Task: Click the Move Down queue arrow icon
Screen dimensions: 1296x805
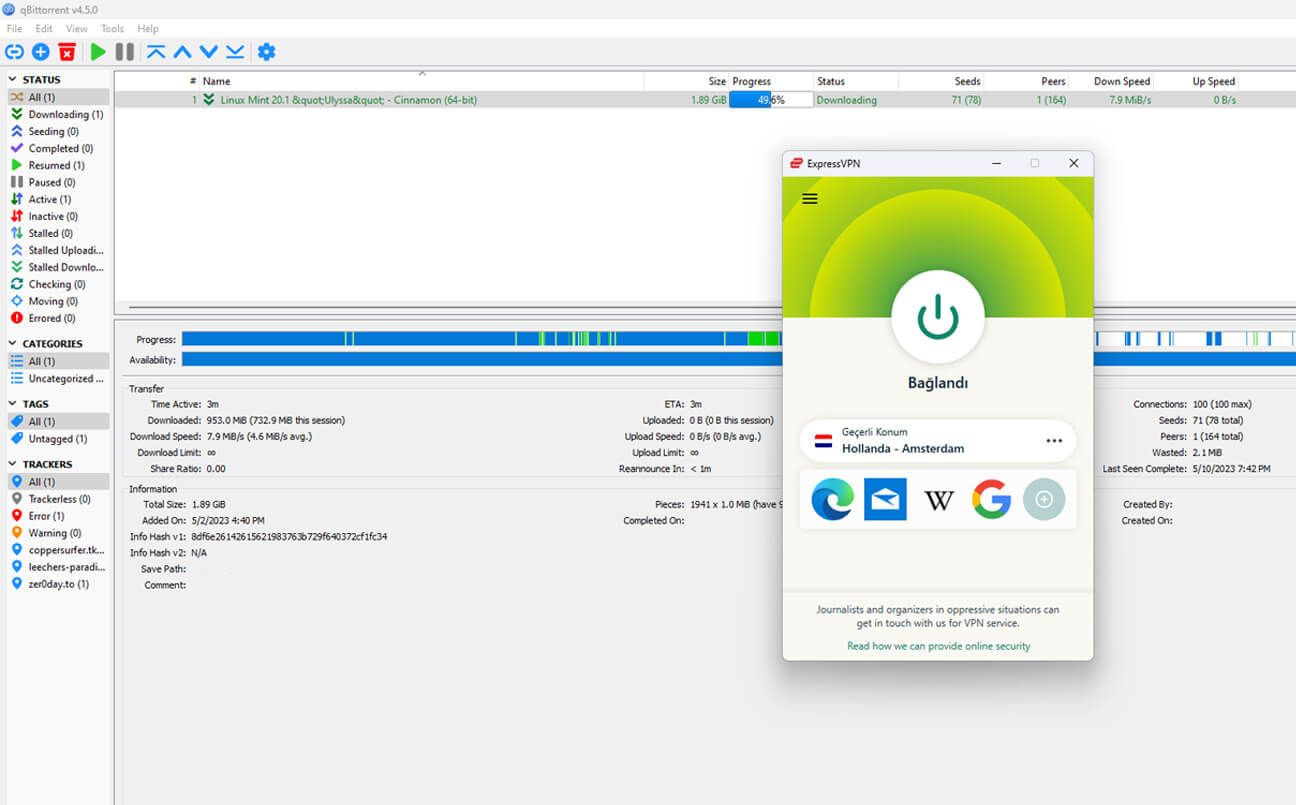Action: pyautogui.click(x=208, y=52)
